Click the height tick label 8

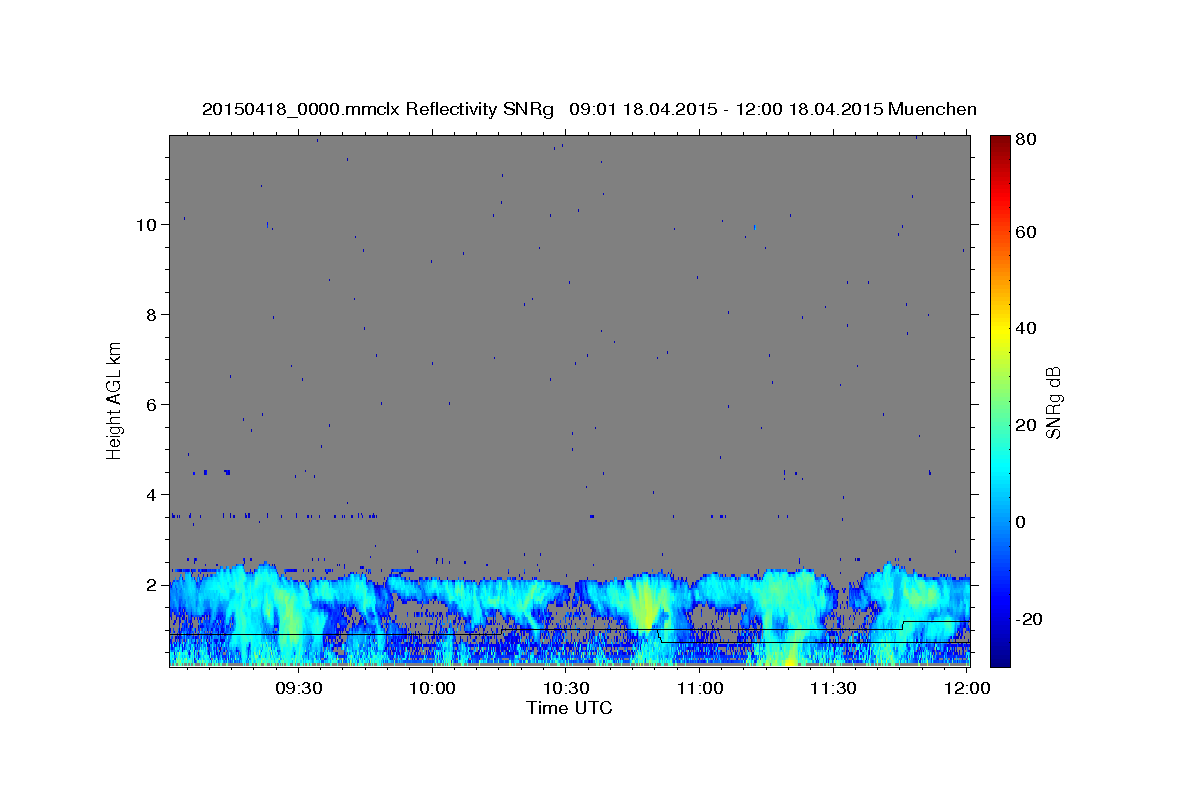pos(152,315)
